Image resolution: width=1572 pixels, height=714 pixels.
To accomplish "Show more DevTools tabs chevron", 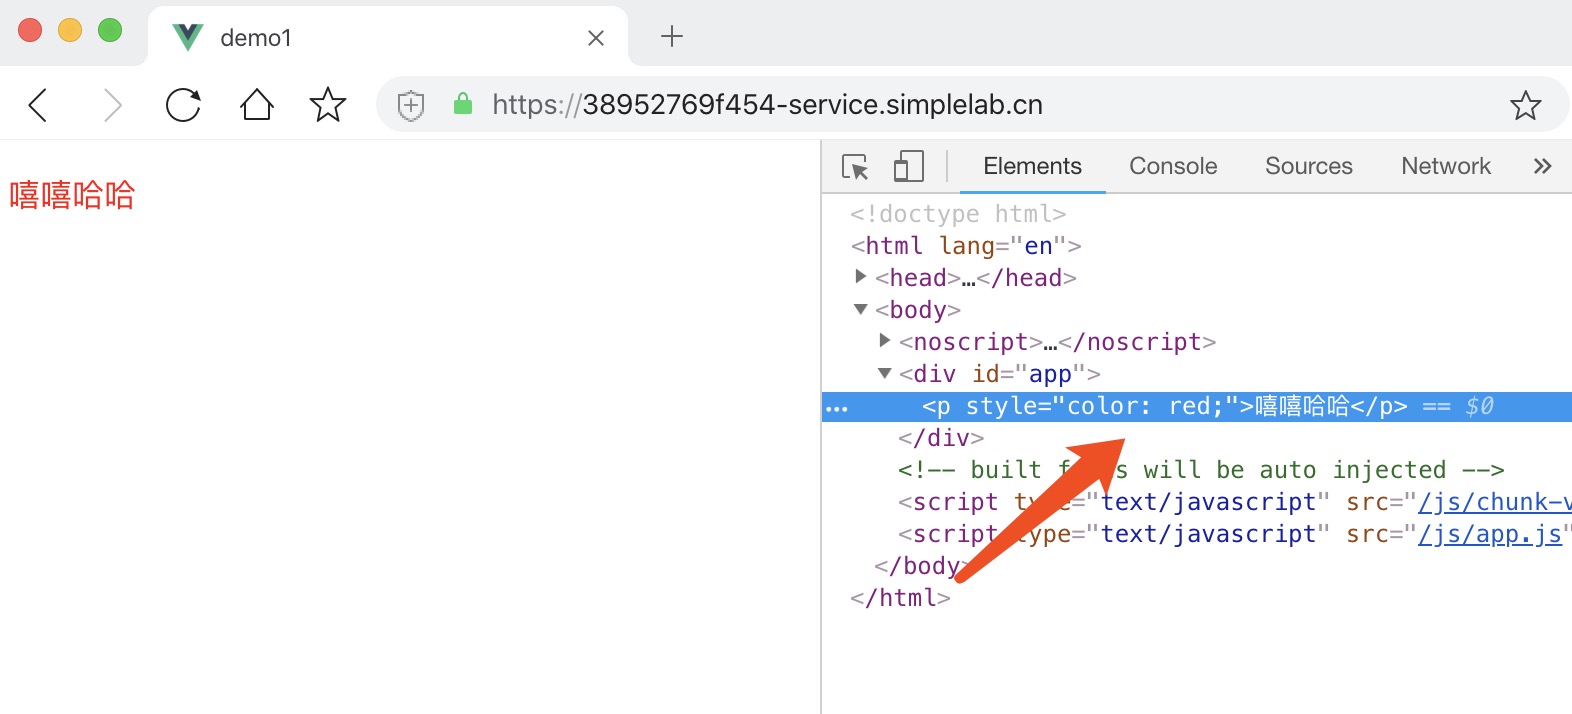I will [1542, 167].
